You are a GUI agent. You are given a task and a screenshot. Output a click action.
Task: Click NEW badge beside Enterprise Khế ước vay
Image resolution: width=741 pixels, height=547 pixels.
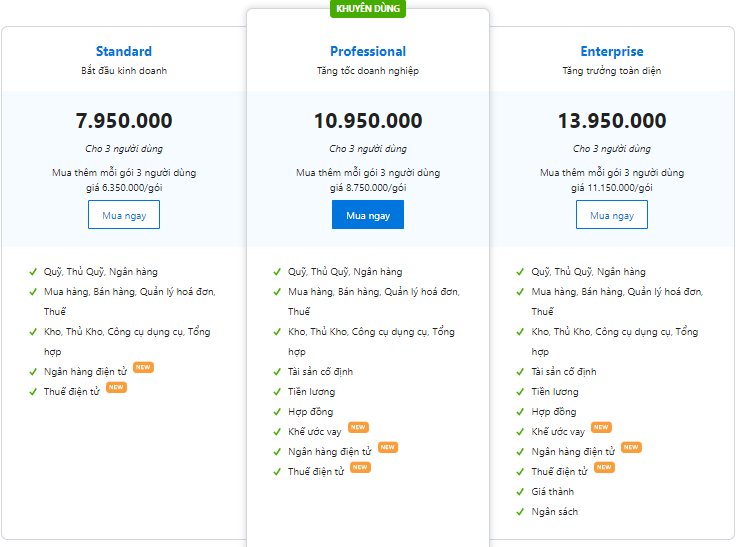[601, 427]
